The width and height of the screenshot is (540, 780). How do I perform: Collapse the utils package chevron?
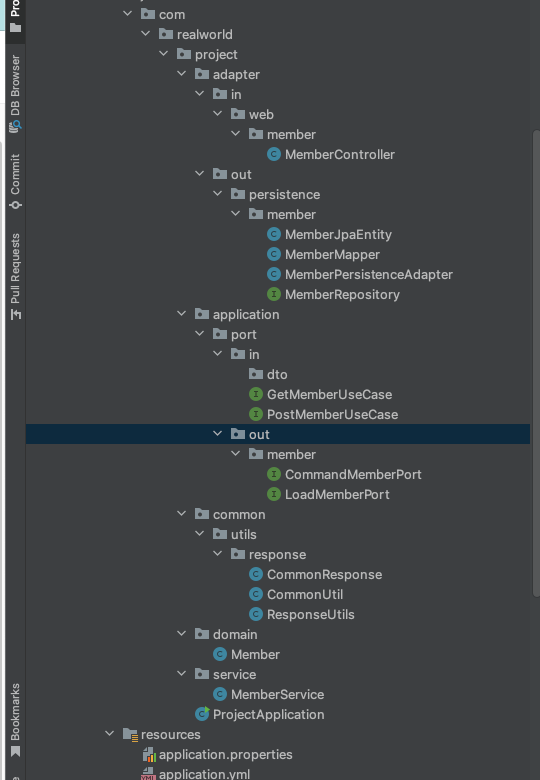tap(199, 533)
